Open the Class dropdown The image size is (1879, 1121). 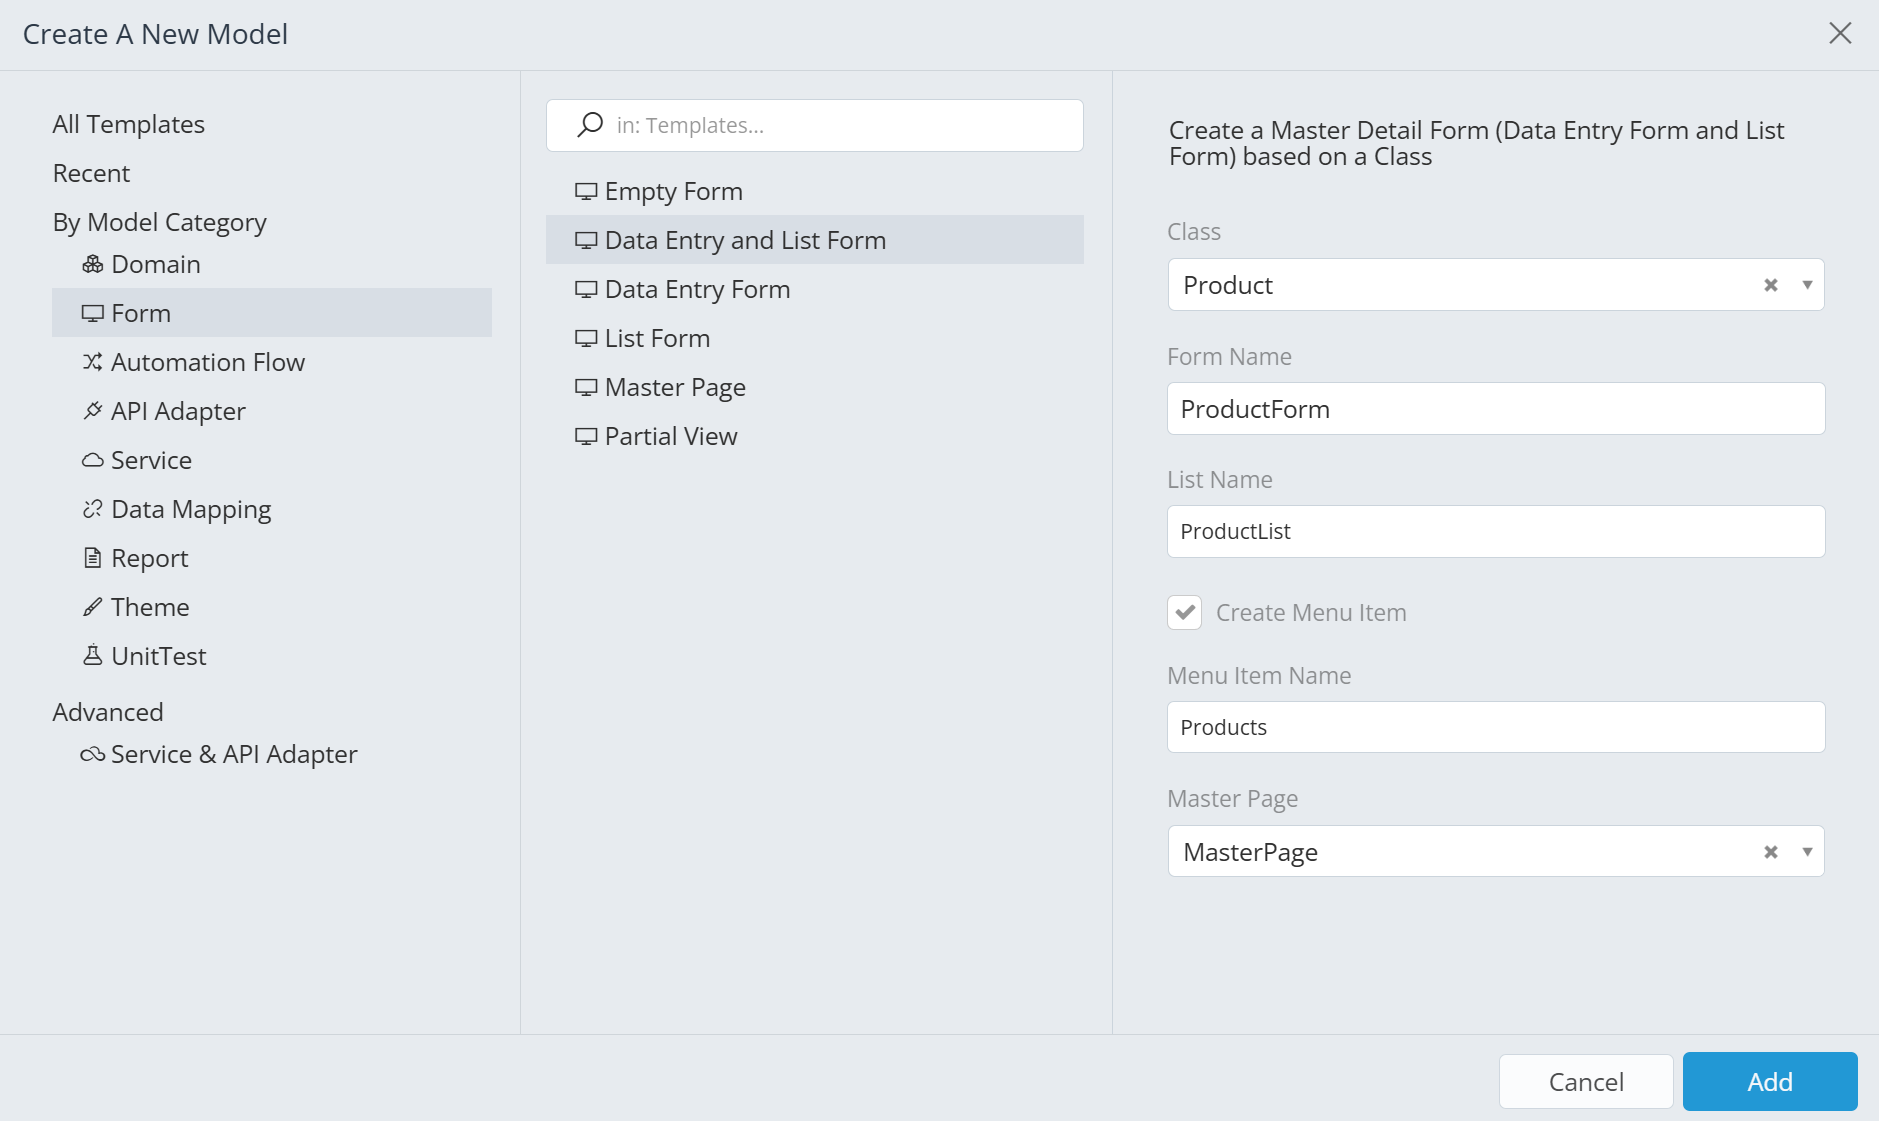coord(1806,284)
